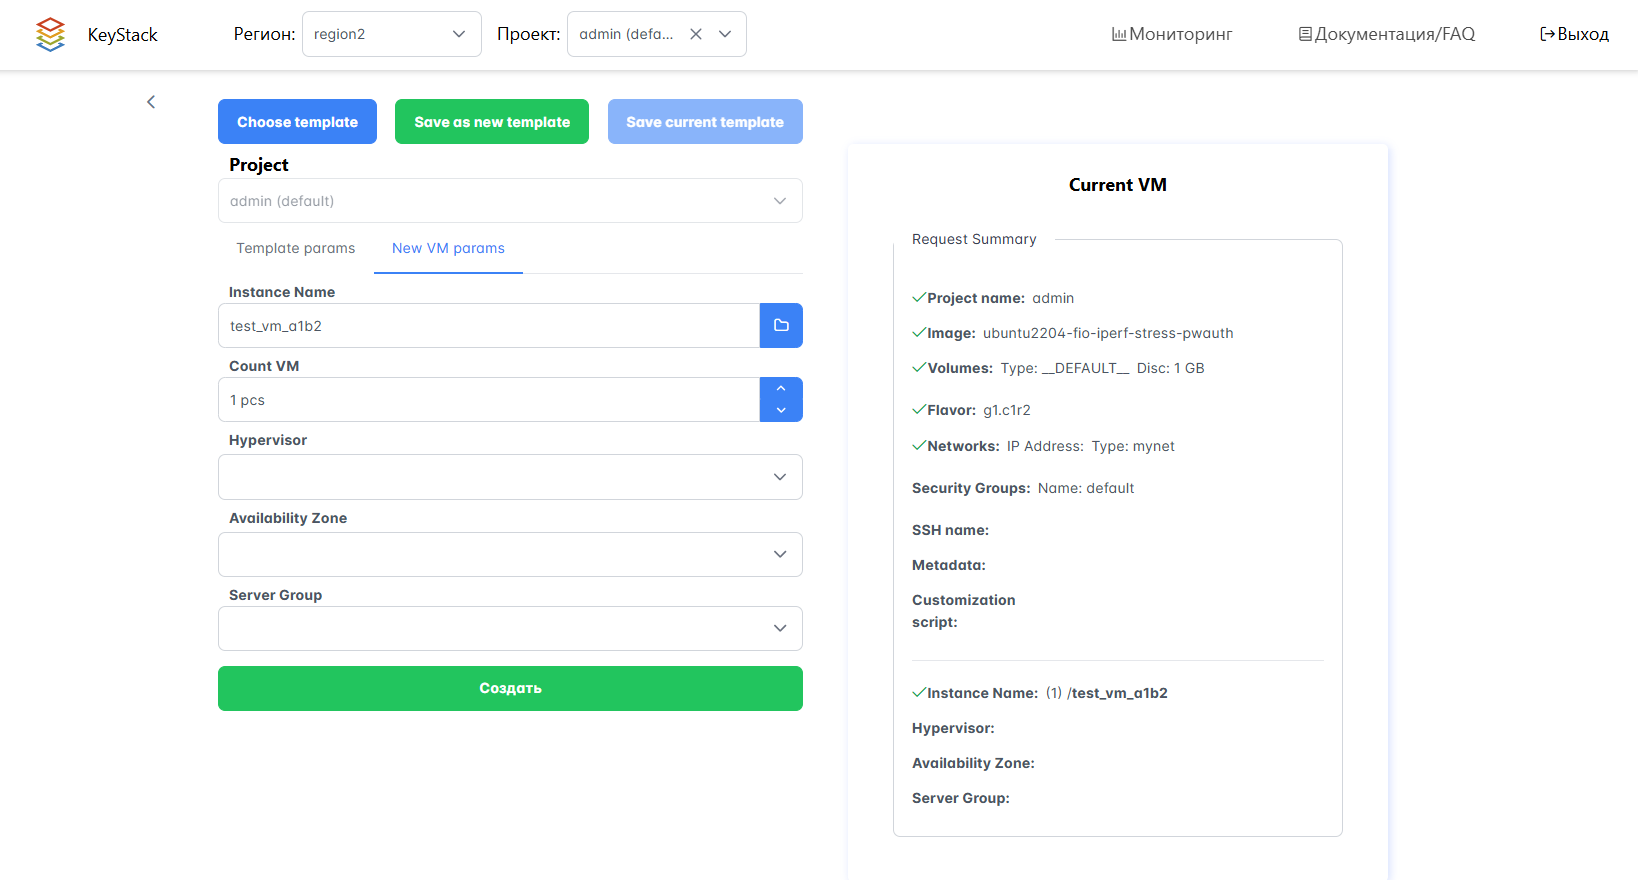1638x880 pixels.
Task: Clear the selected project with X icon
Action: [696, 34]
